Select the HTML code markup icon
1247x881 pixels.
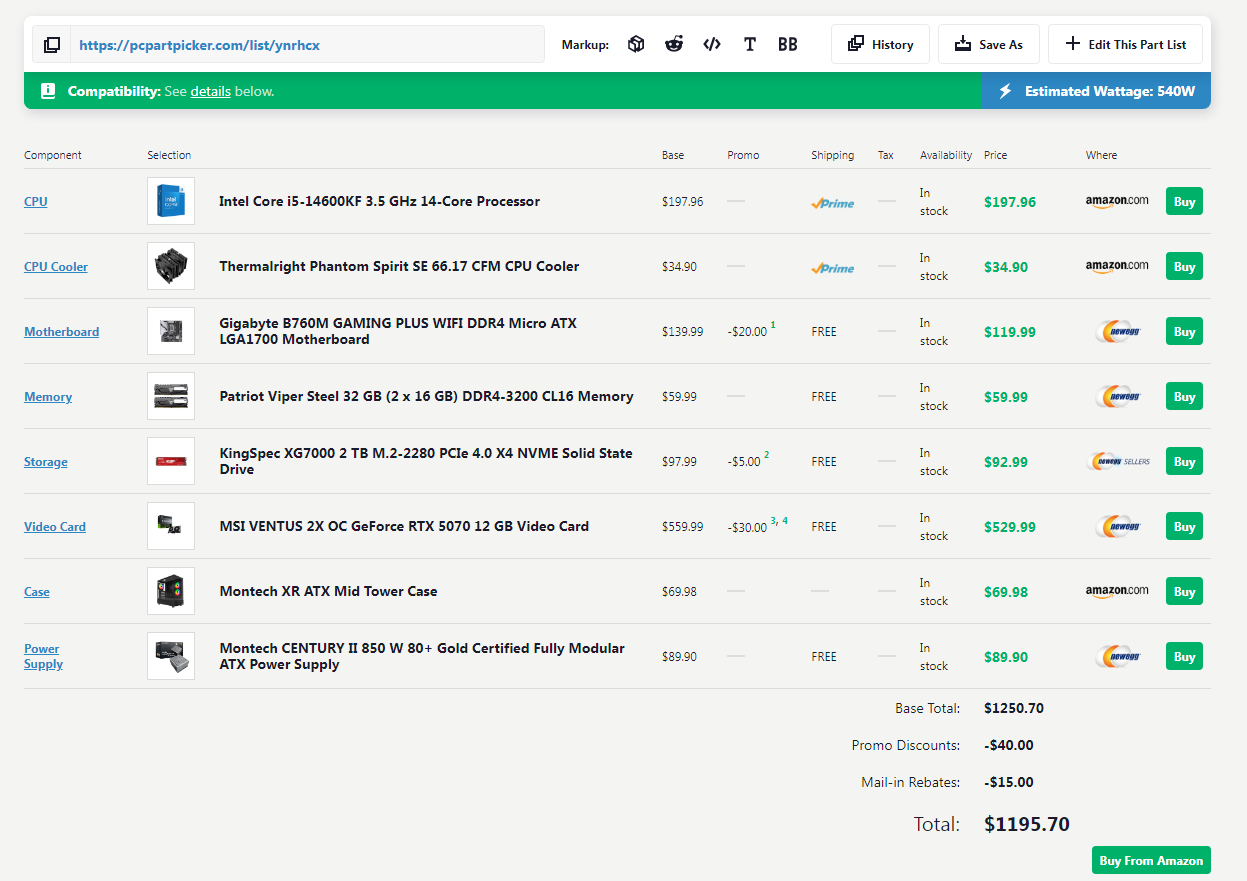pyautogui.click(x=712, y=44)
